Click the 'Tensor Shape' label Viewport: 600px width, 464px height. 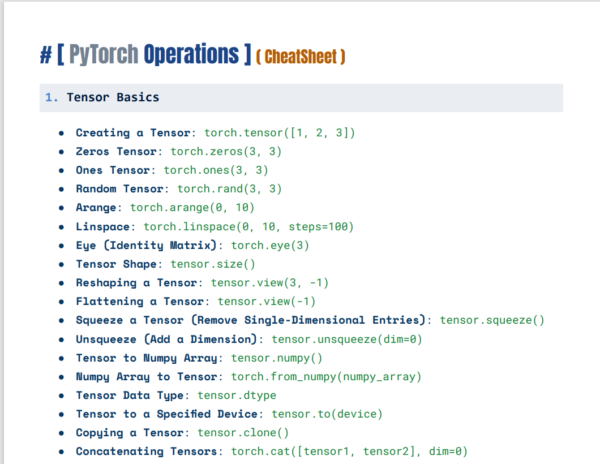click(x=116, y=264)
